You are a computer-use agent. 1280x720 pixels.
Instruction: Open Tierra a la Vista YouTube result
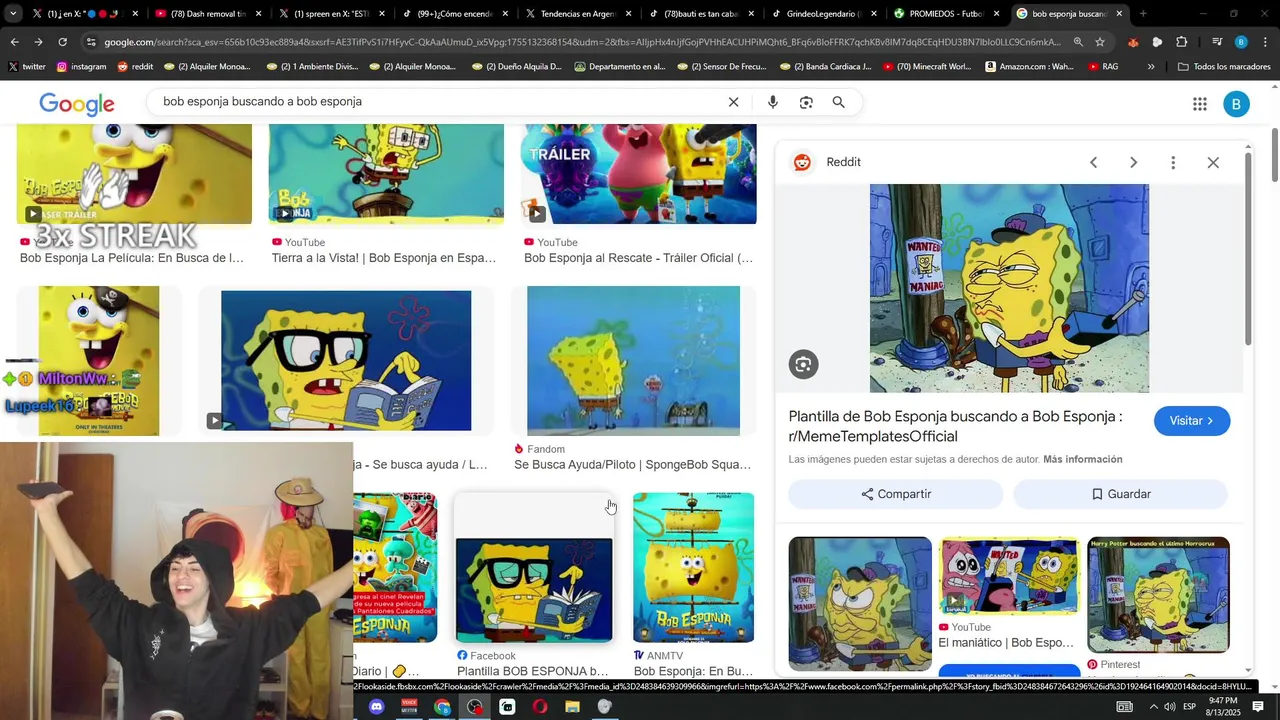point(386,174)
